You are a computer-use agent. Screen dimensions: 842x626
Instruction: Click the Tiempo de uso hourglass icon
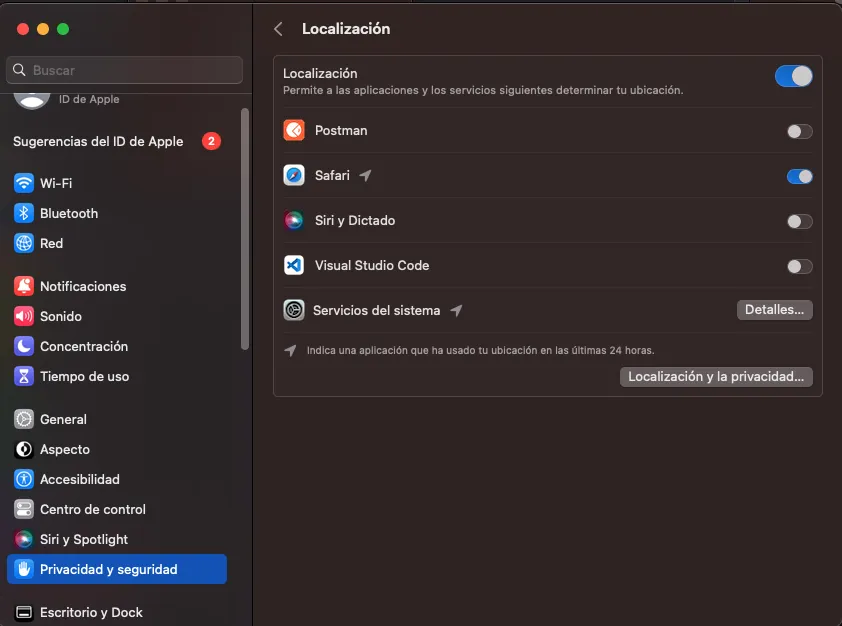24,376
